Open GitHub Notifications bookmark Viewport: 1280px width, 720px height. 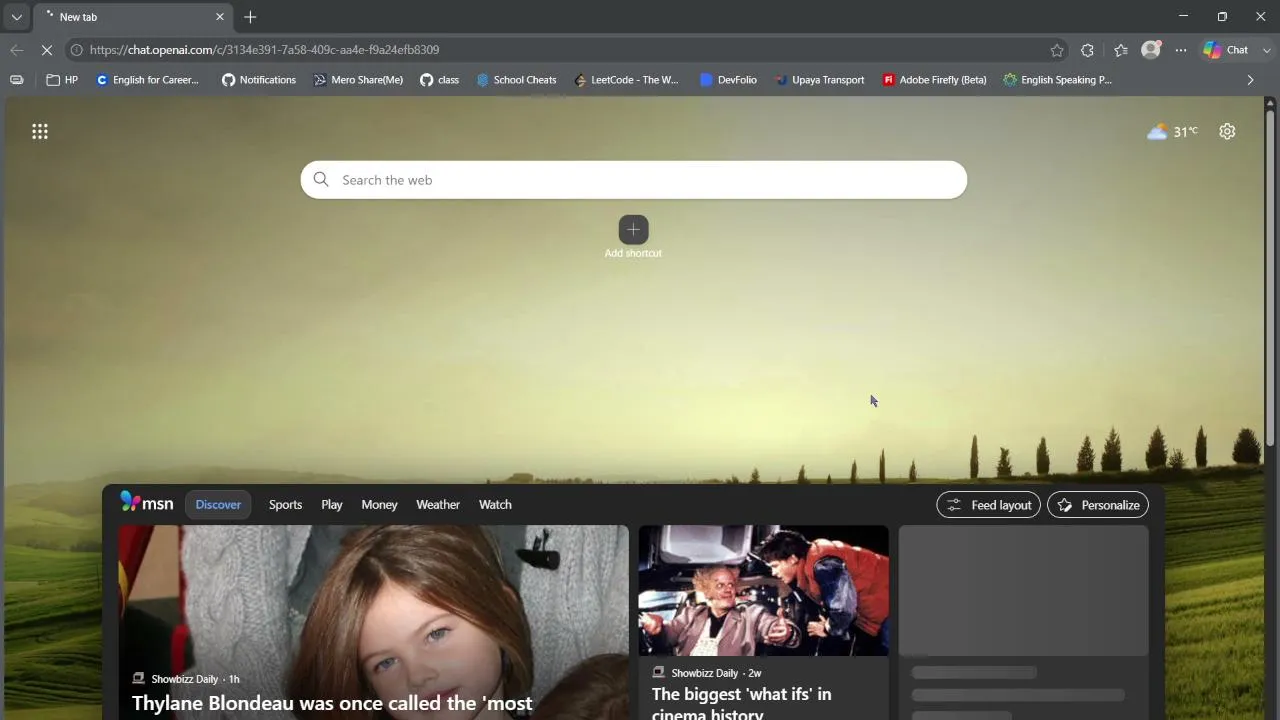[259, 80]
